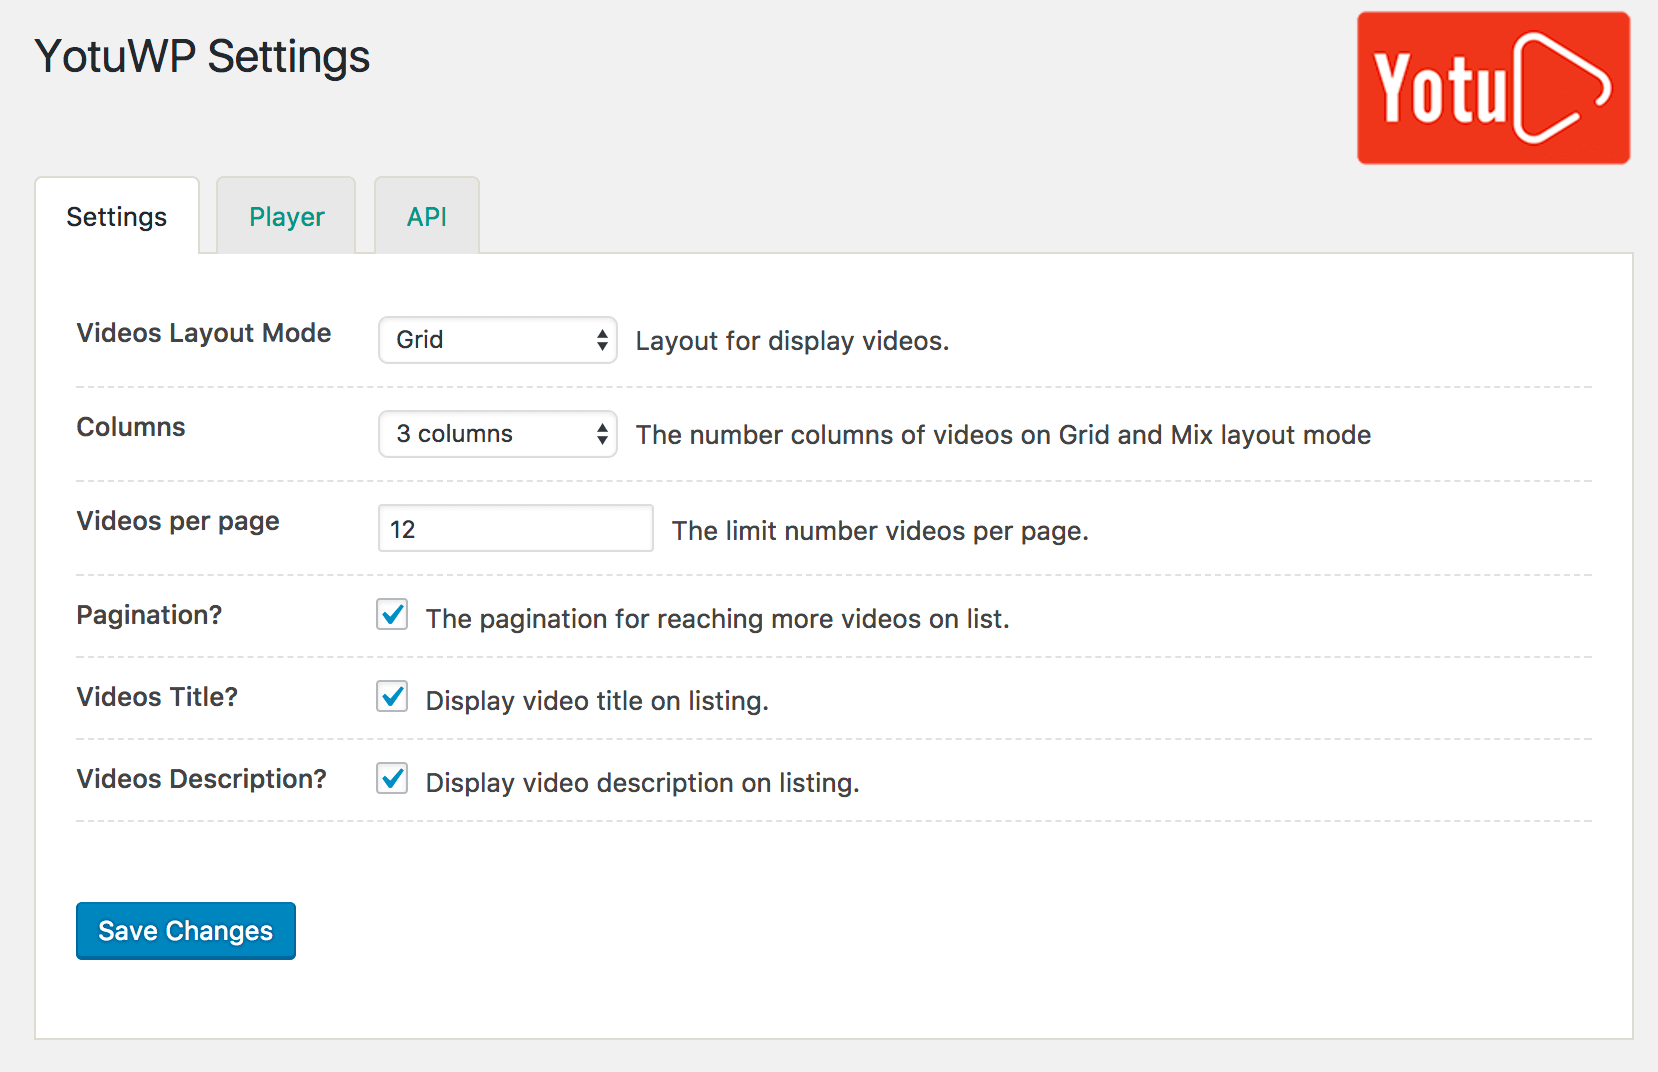Image resolution: width=1658 pixels, height=1072 pixels.
Task: Click the Yotu logo image
Action: click(1493, 88)
